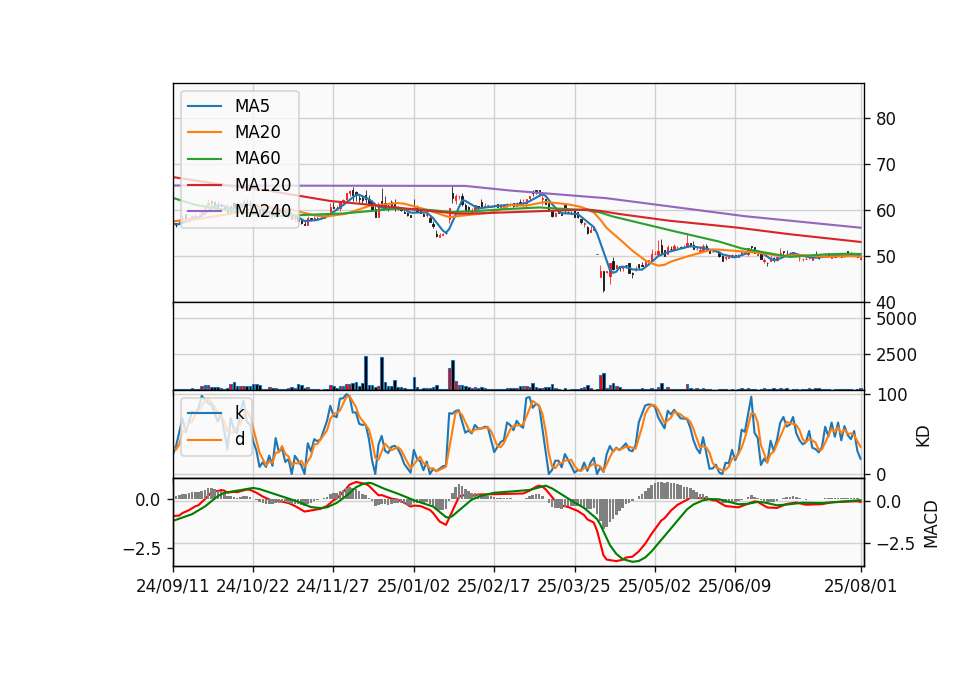Click the price axis value 60
960x690 pixels.
click(886, 211)
